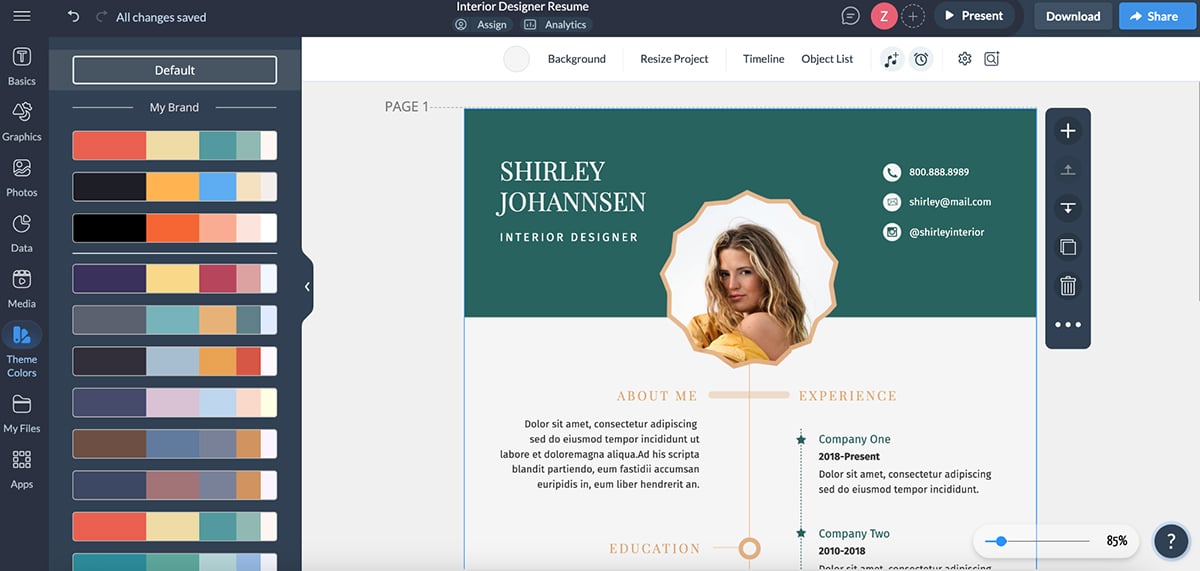This screenshot has height=571, width=1200.
Task: Open the Data sidebar panel
Action: [21, 232]
